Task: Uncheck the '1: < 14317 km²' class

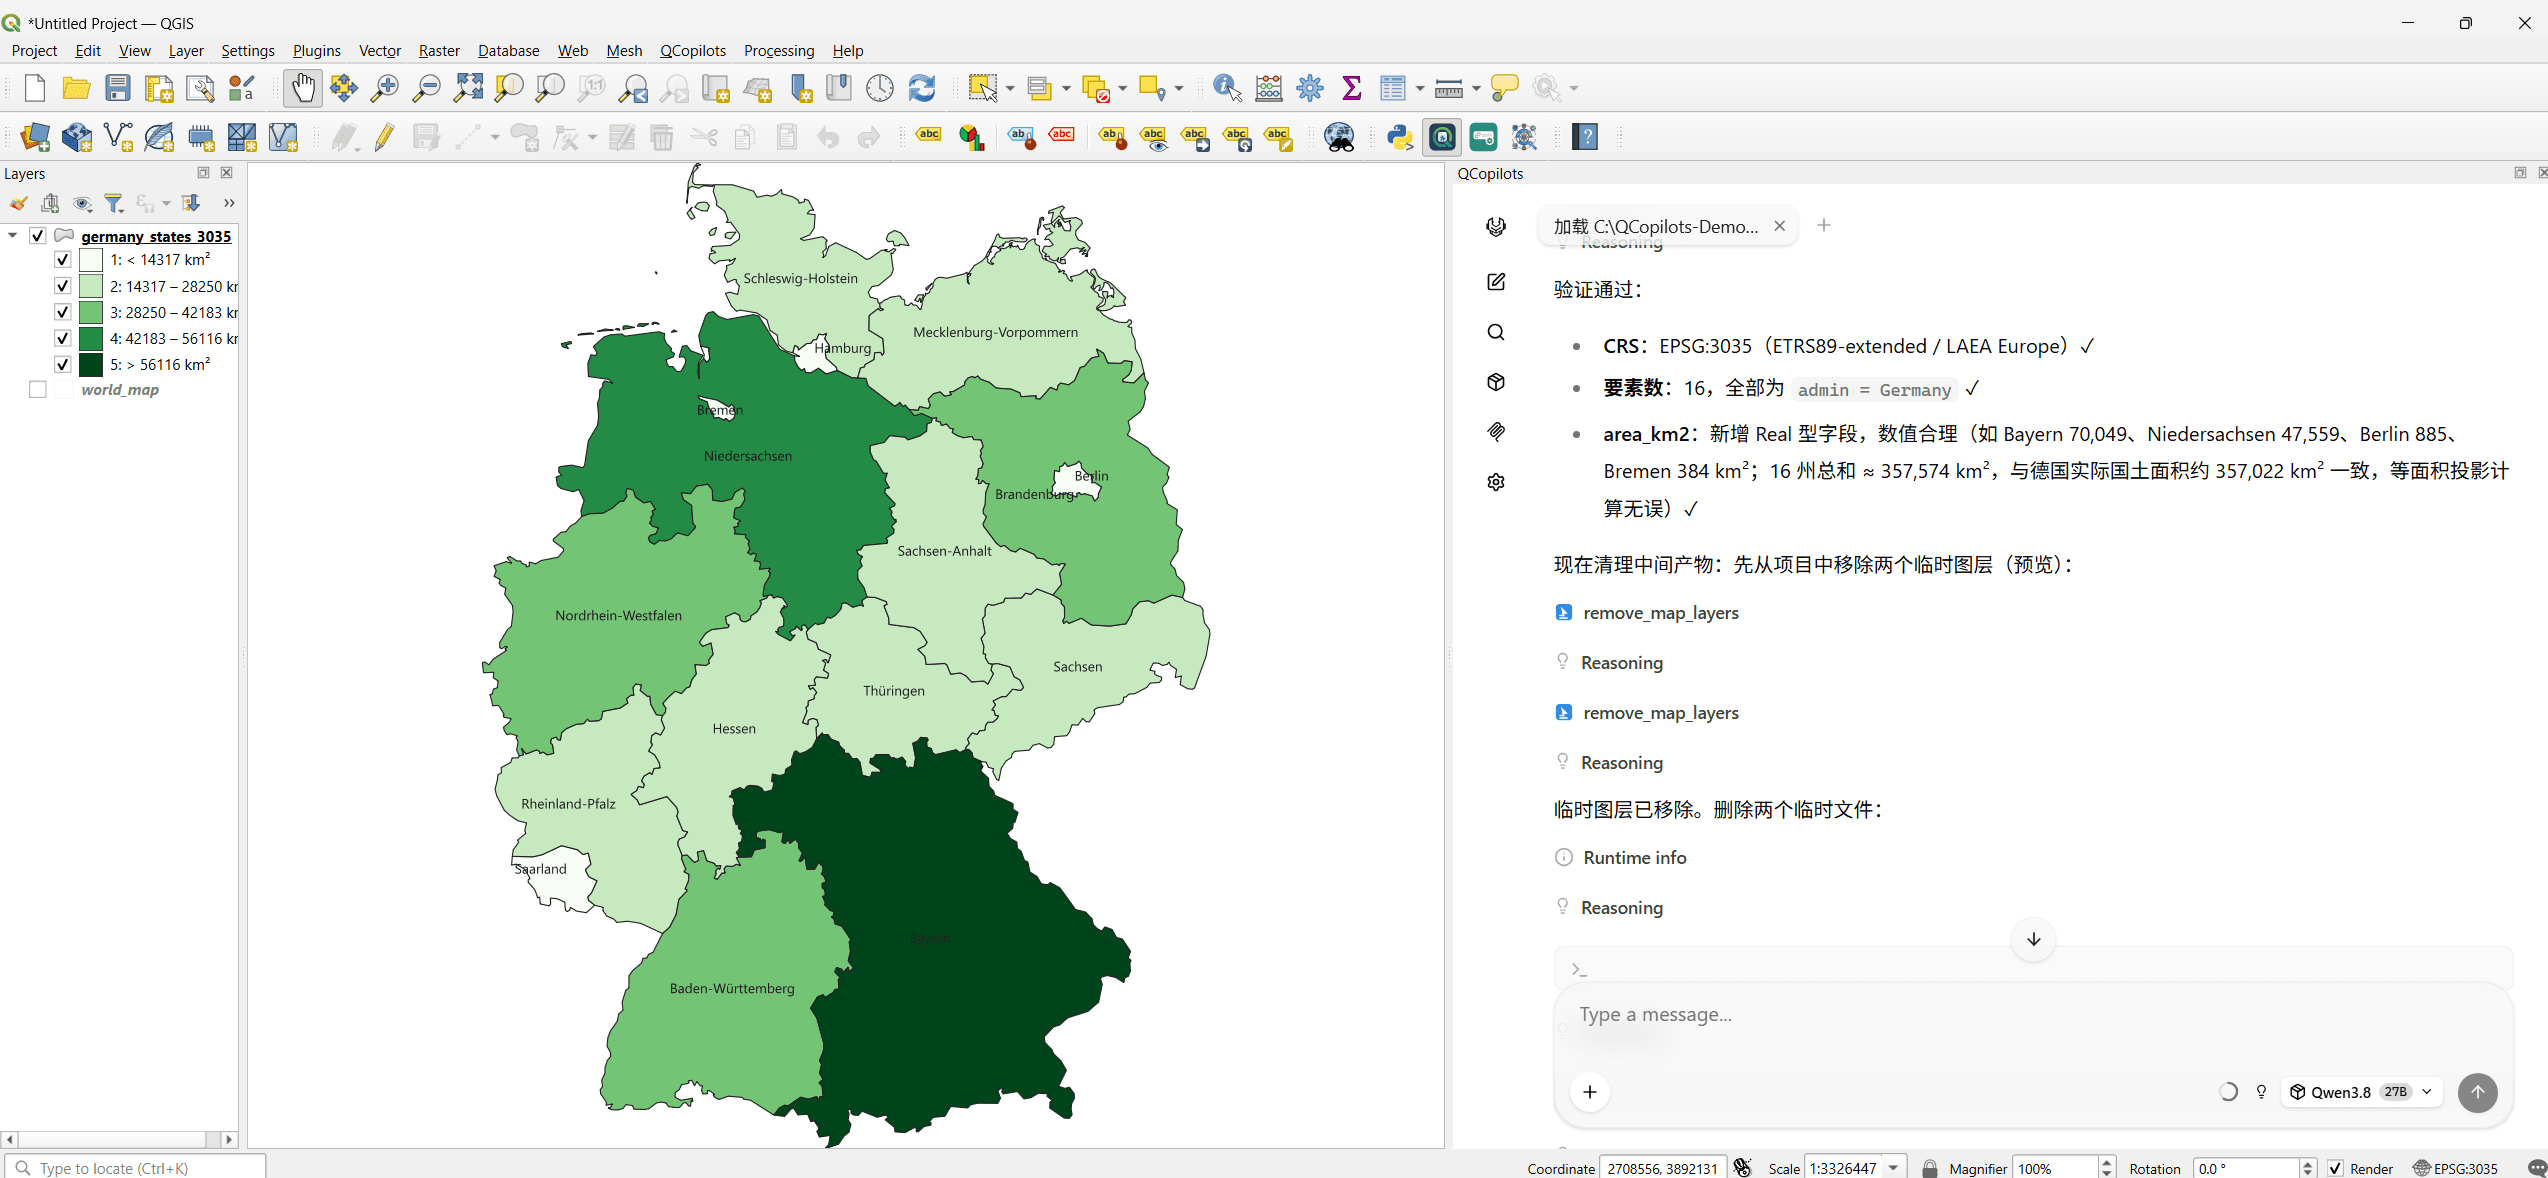Action: pos(62,260)
